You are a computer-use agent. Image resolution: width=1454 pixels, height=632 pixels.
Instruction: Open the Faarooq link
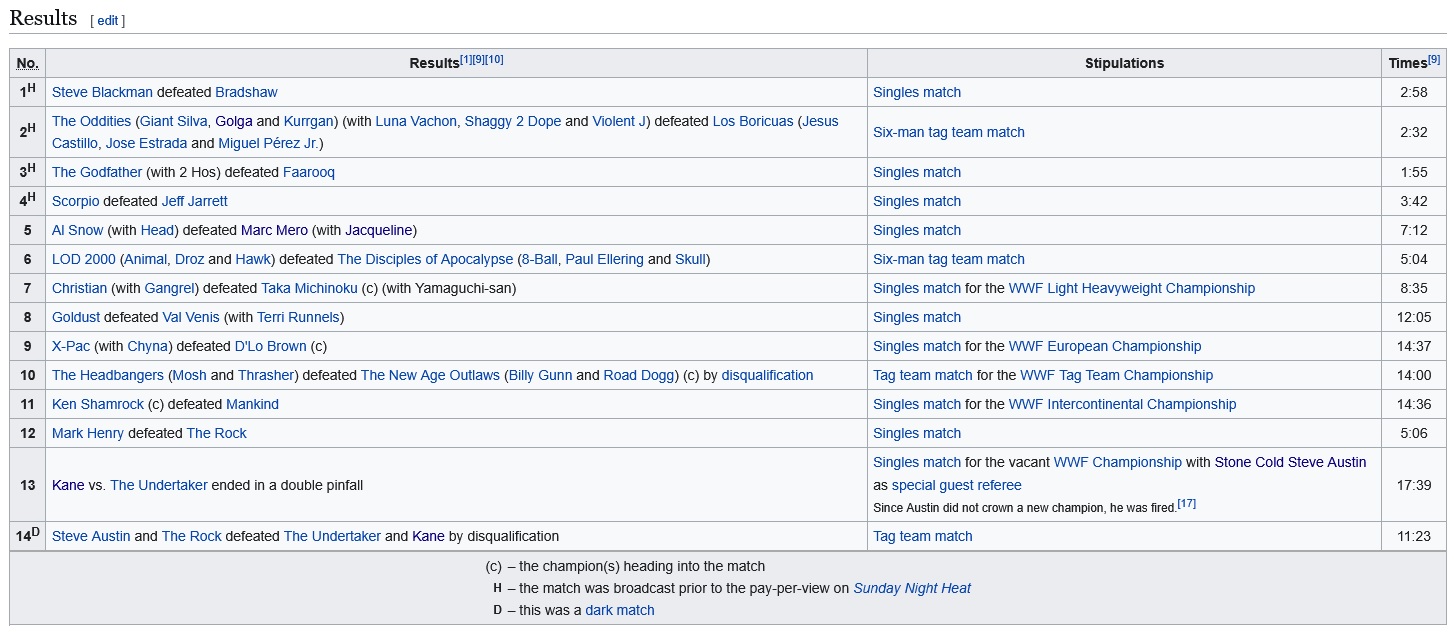tap(308, 172)
